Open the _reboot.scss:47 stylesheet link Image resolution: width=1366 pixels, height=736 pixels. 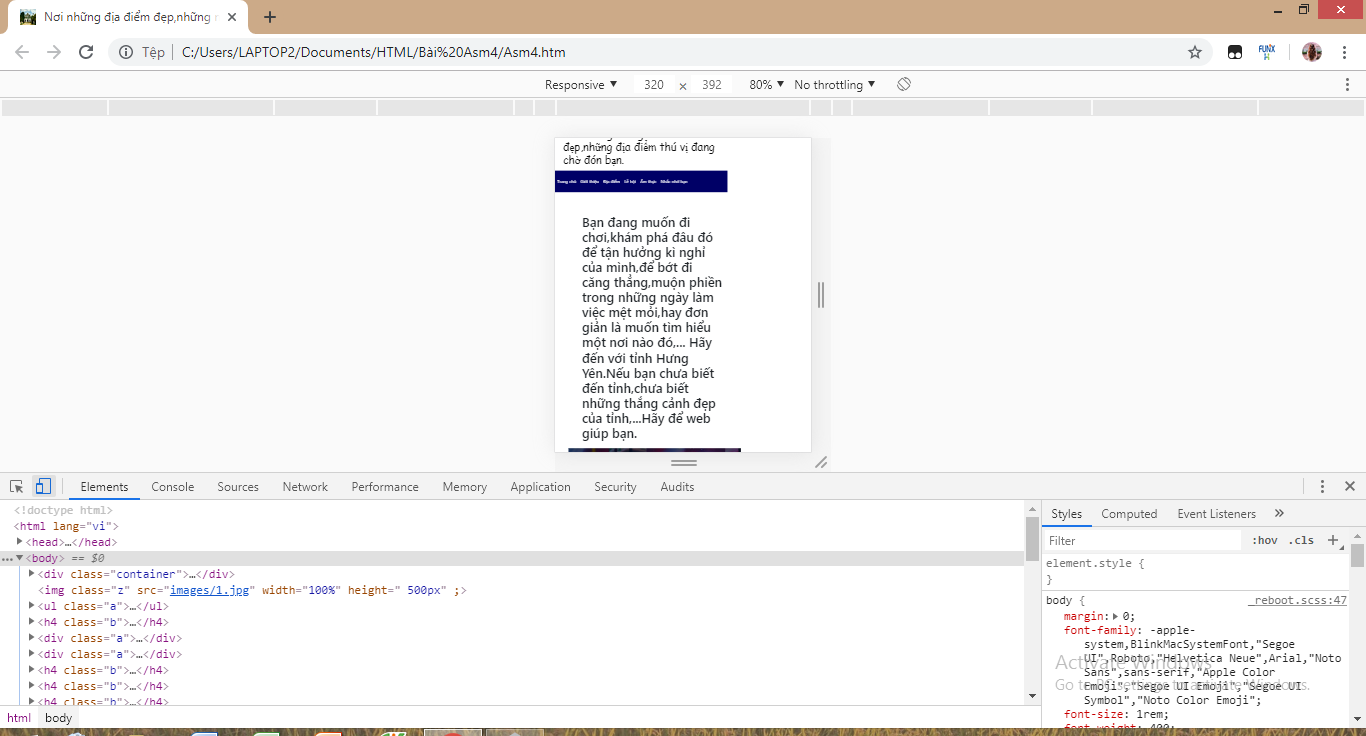[x=1299, y=601]
